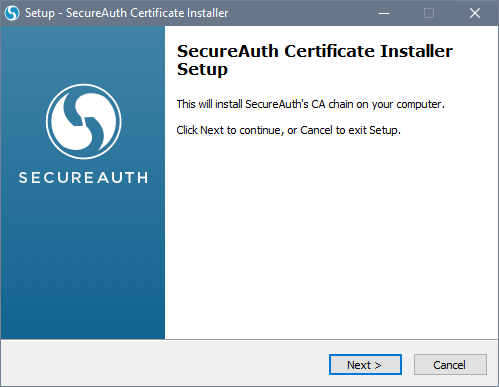Click the "Setup - SecureAuth Certificate Installer" title text

pyautogui.click(x=126, y=13)
